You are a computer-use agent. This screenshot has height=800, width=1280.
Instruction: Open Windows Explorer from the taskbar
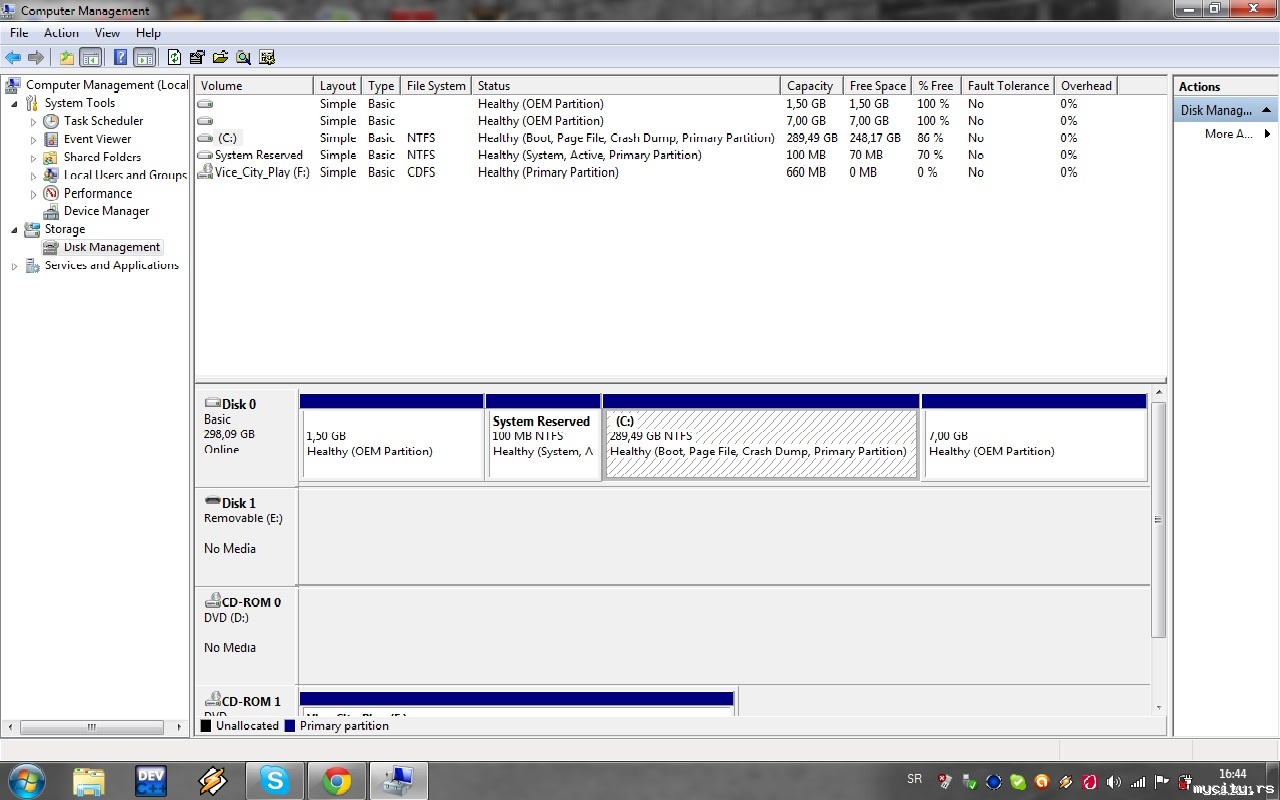point(89,780)
